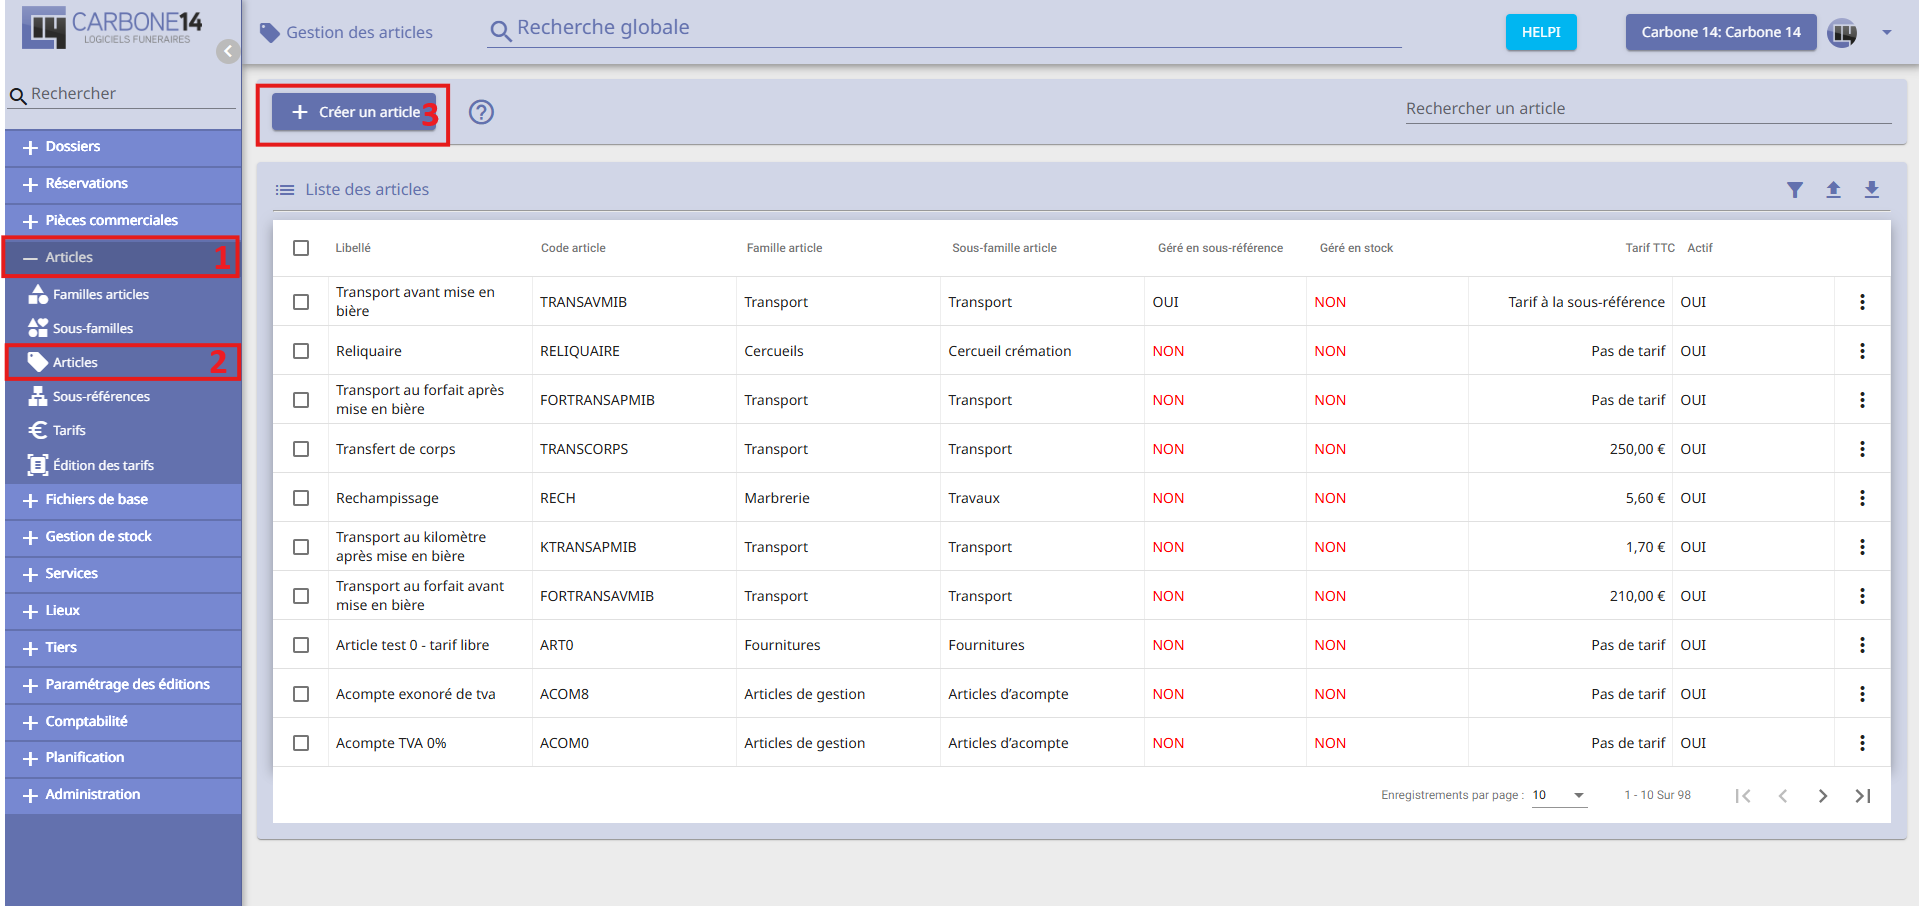Open the filter funnel icon in the list header
Image resolution: width=1919 pixels, height=906 pixels.
(1795, 190)
